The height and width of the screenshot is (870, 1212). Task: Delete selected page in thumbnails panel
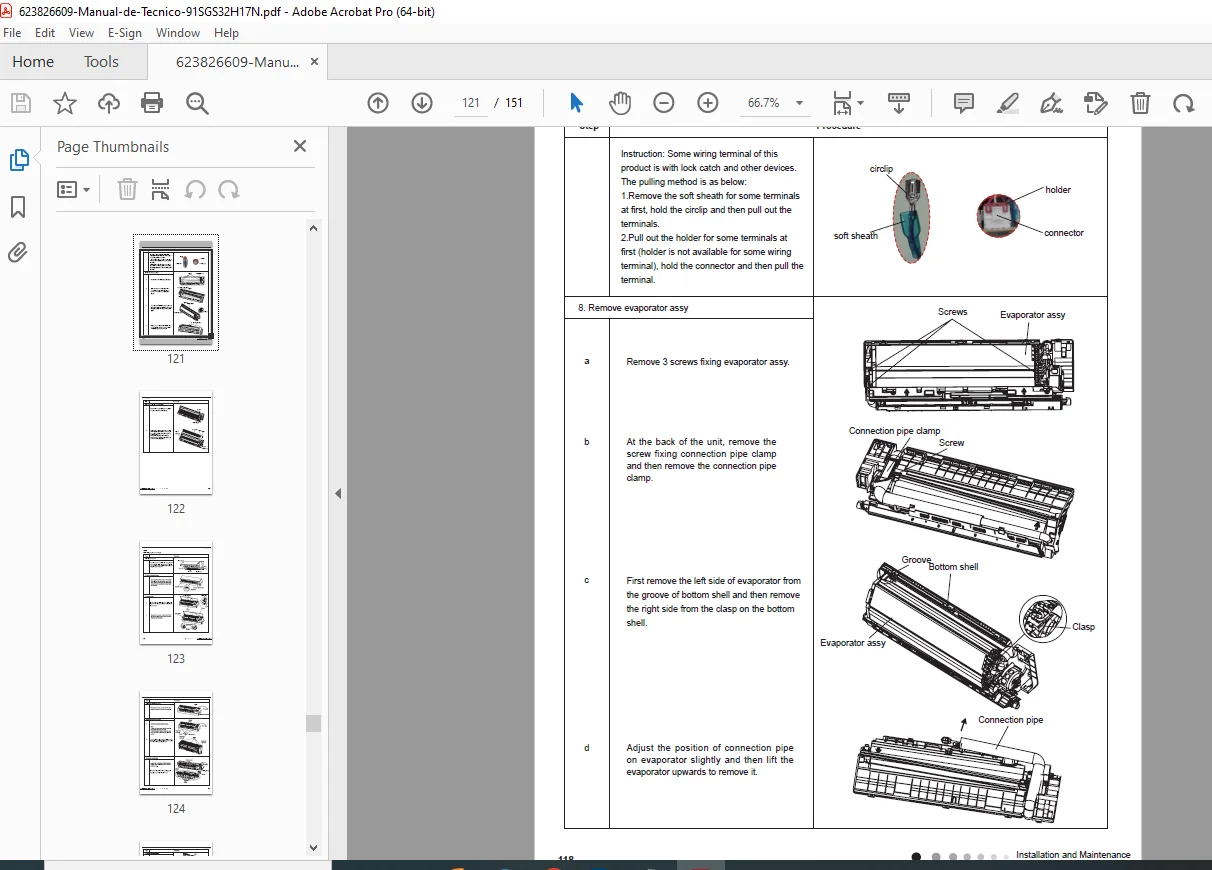click(127, 189)
